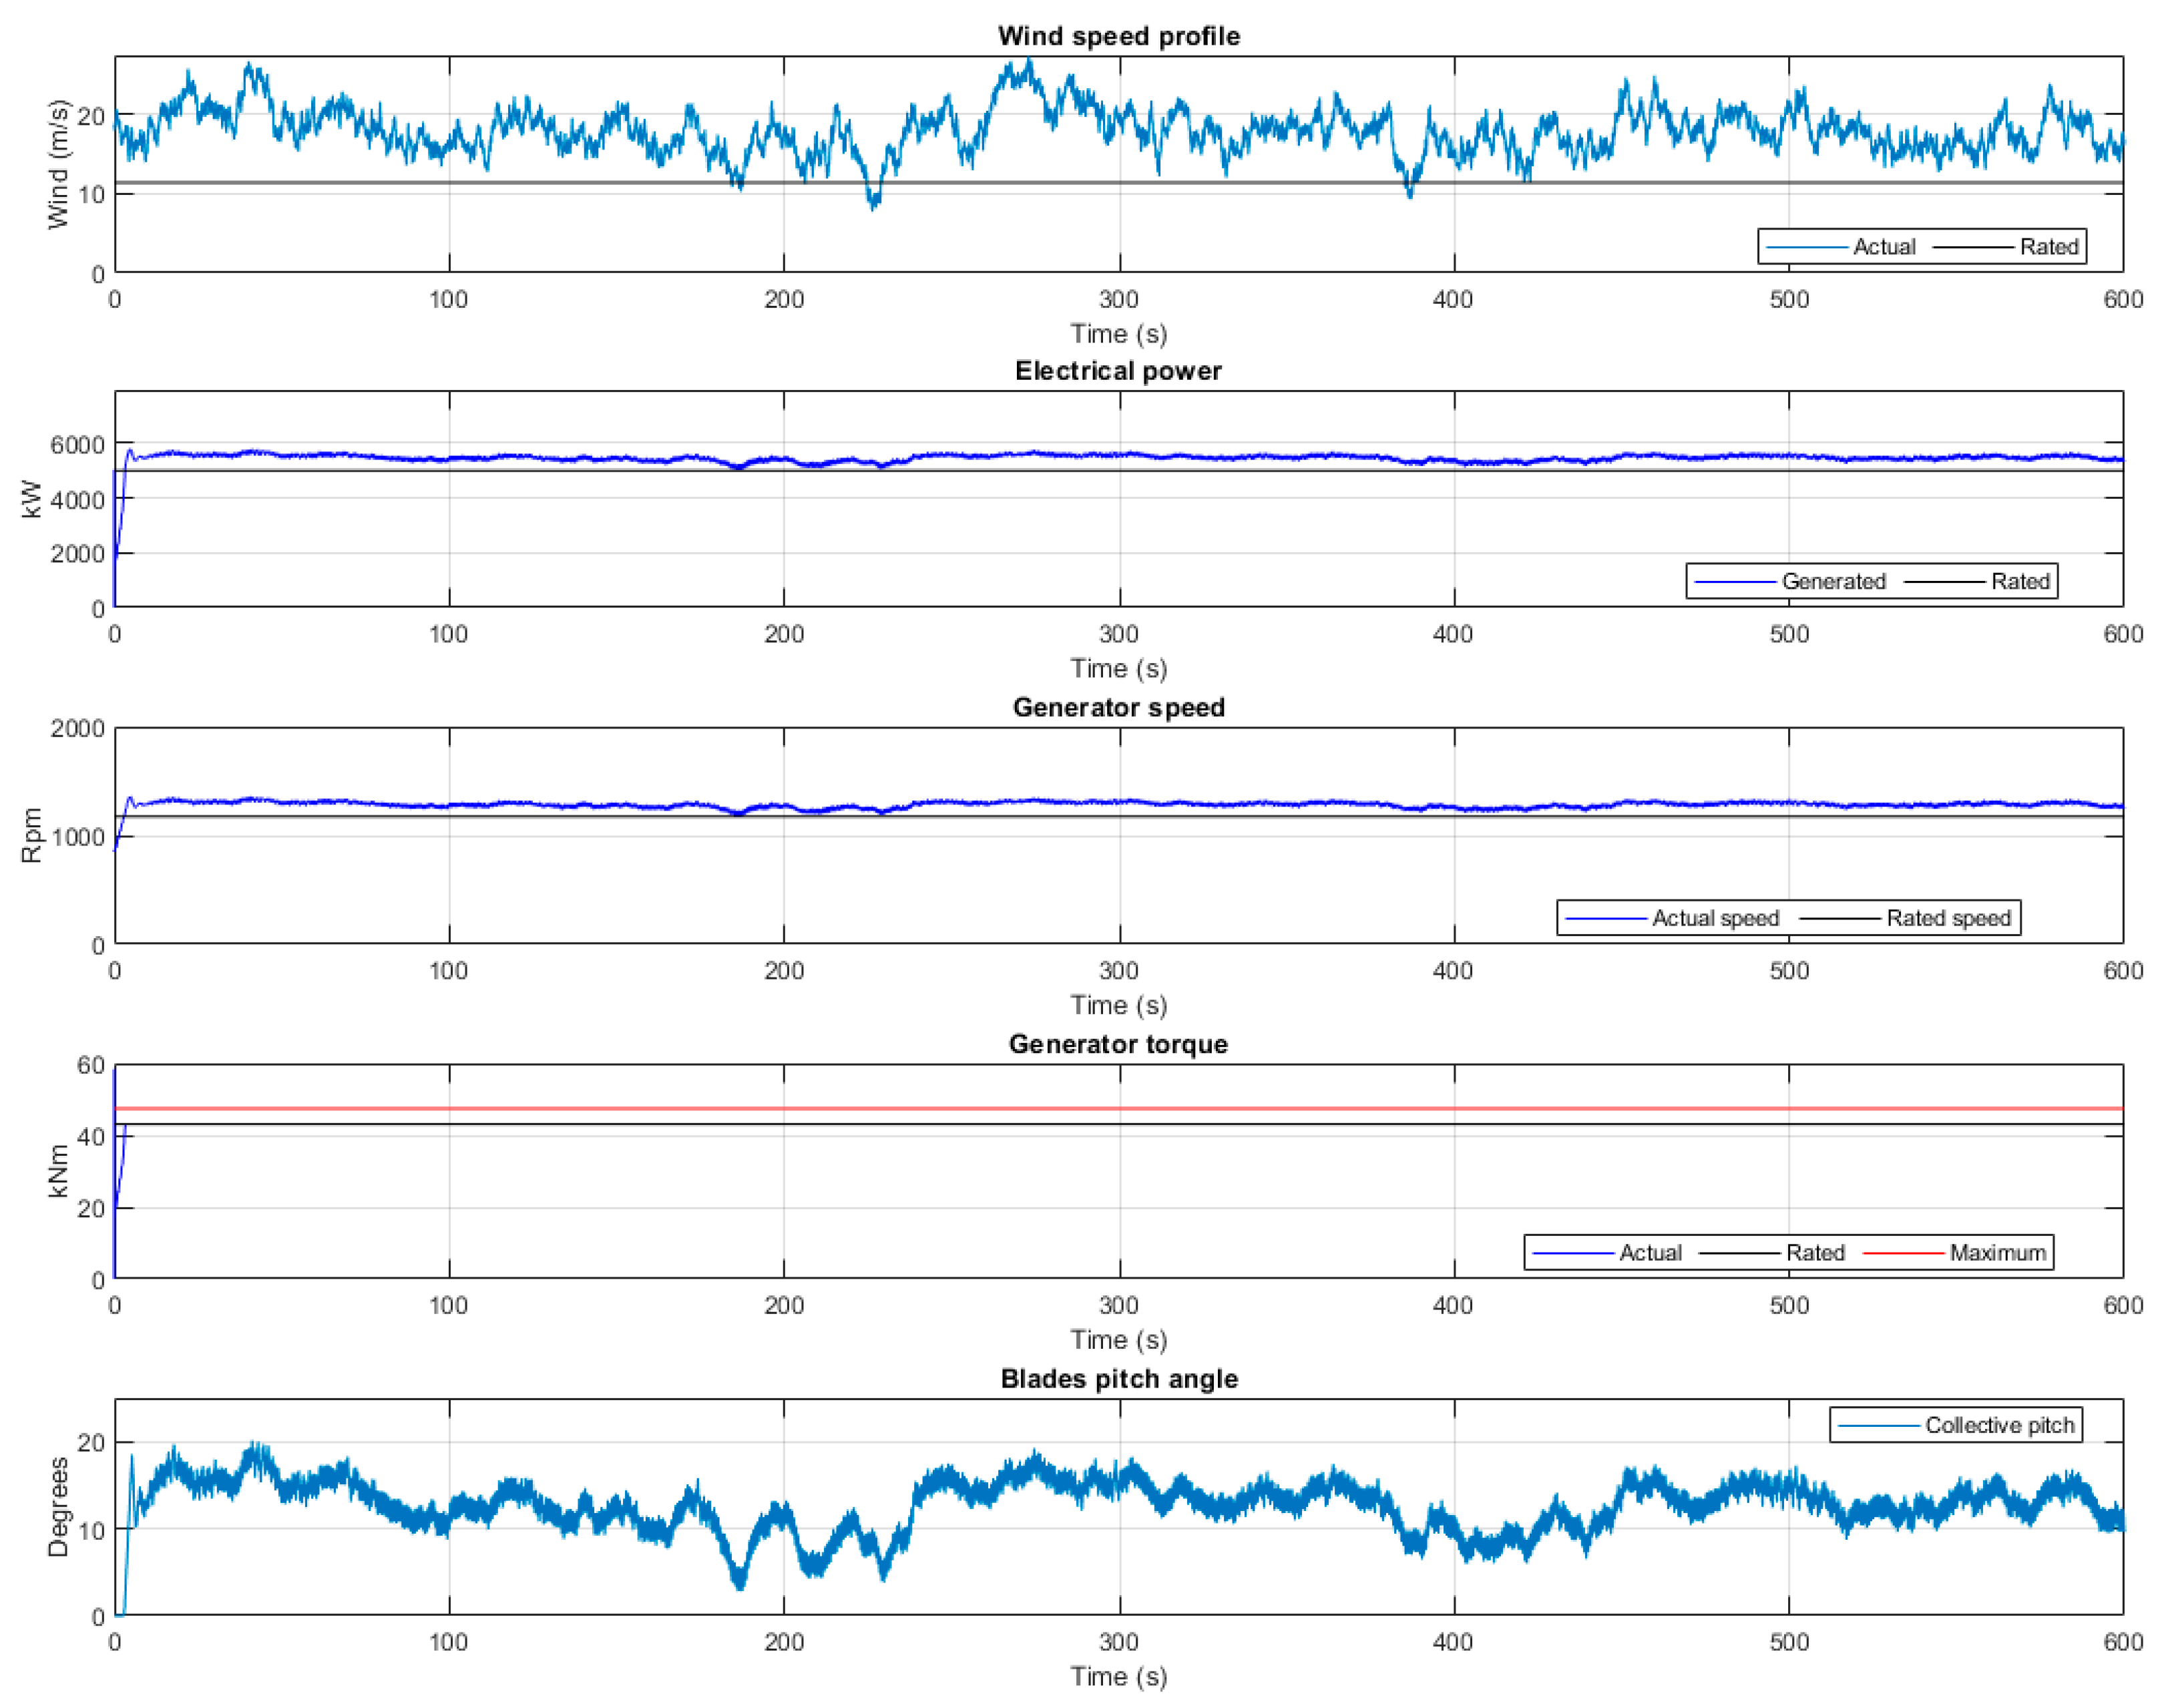
Task: Click the Generator torque plot title
Action: pyautogui.click(x=1118, y=1044)
